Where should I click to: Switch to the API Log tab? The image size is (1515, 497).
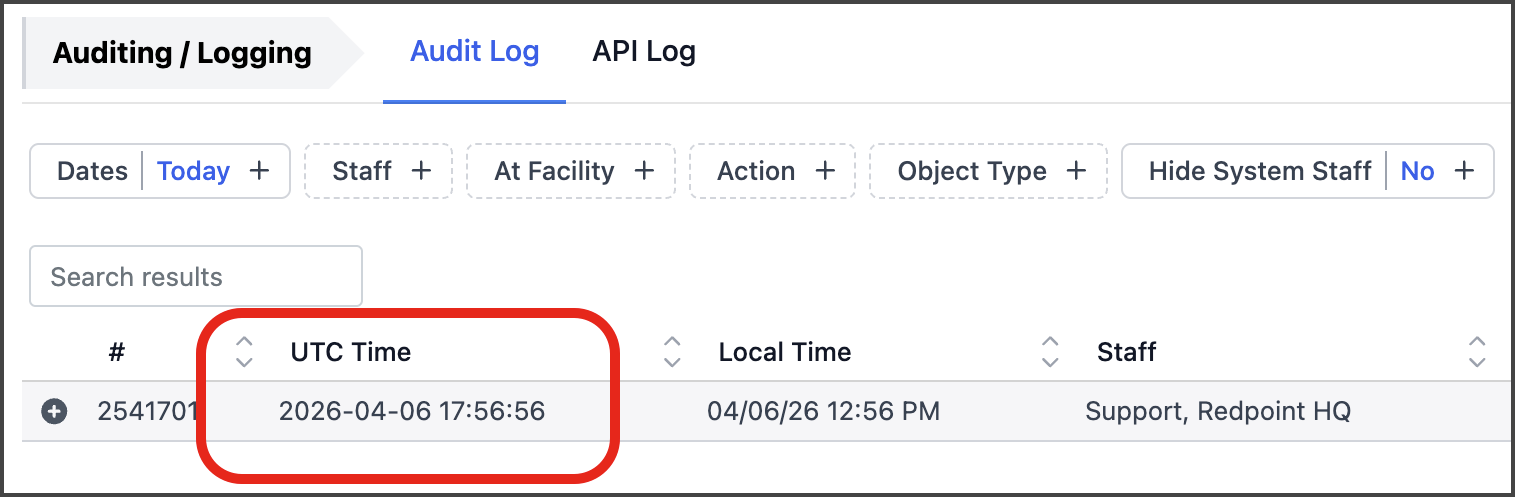point(644,52)
